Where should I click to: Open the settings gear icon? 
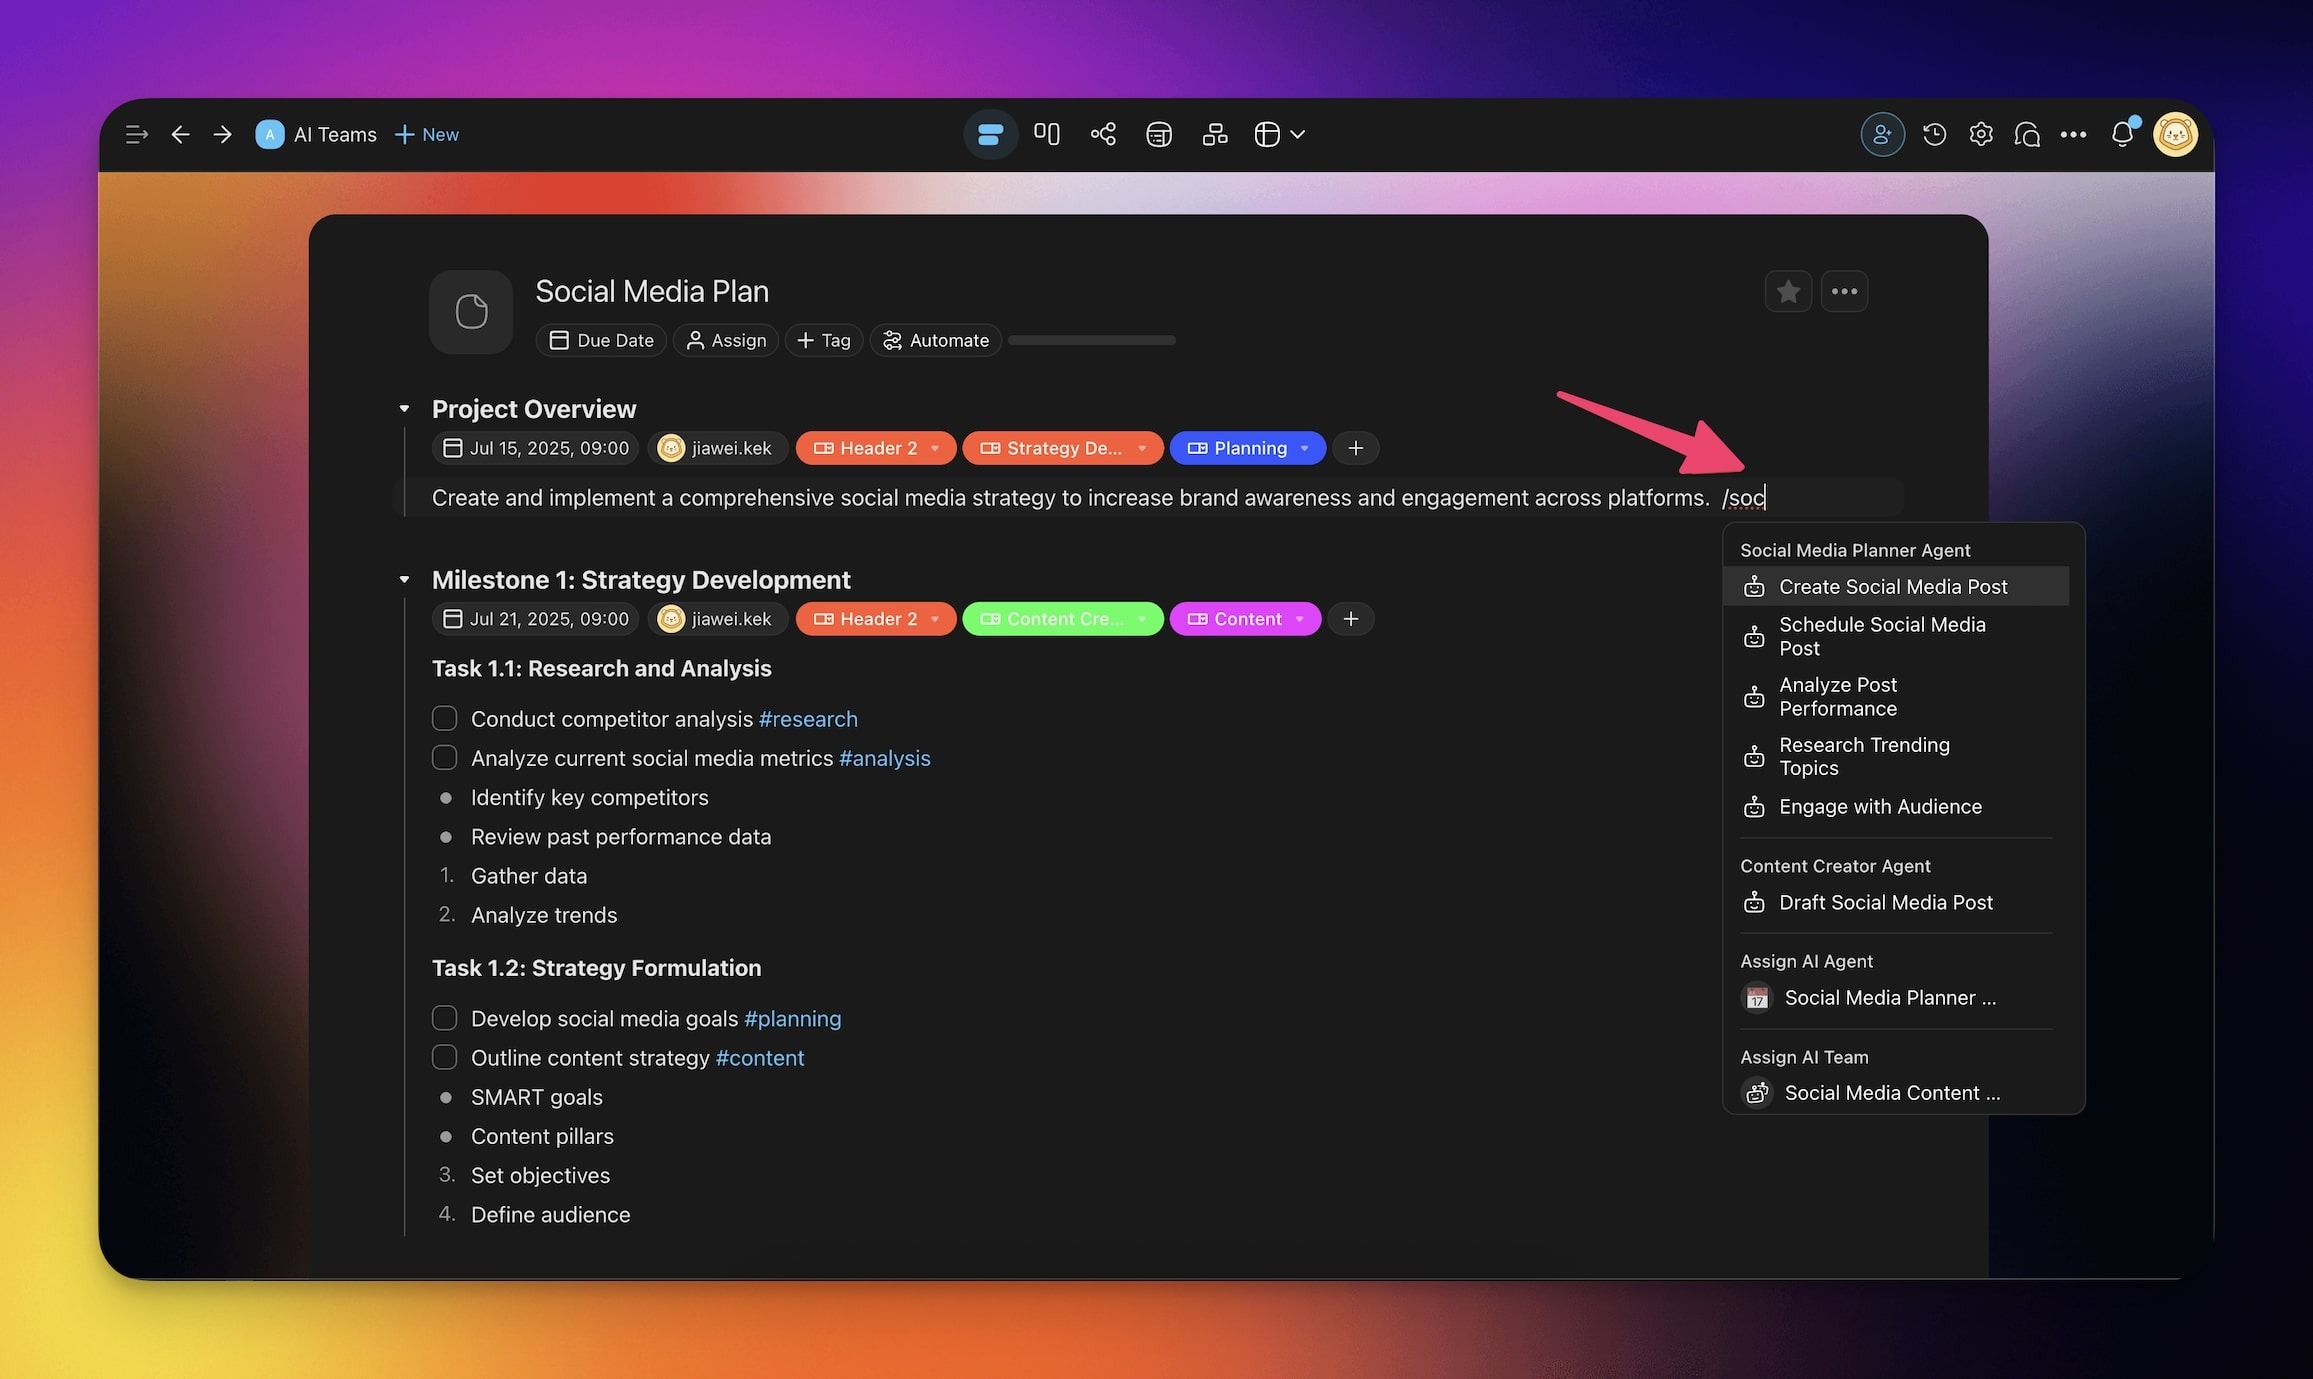tap(1981, 134)
